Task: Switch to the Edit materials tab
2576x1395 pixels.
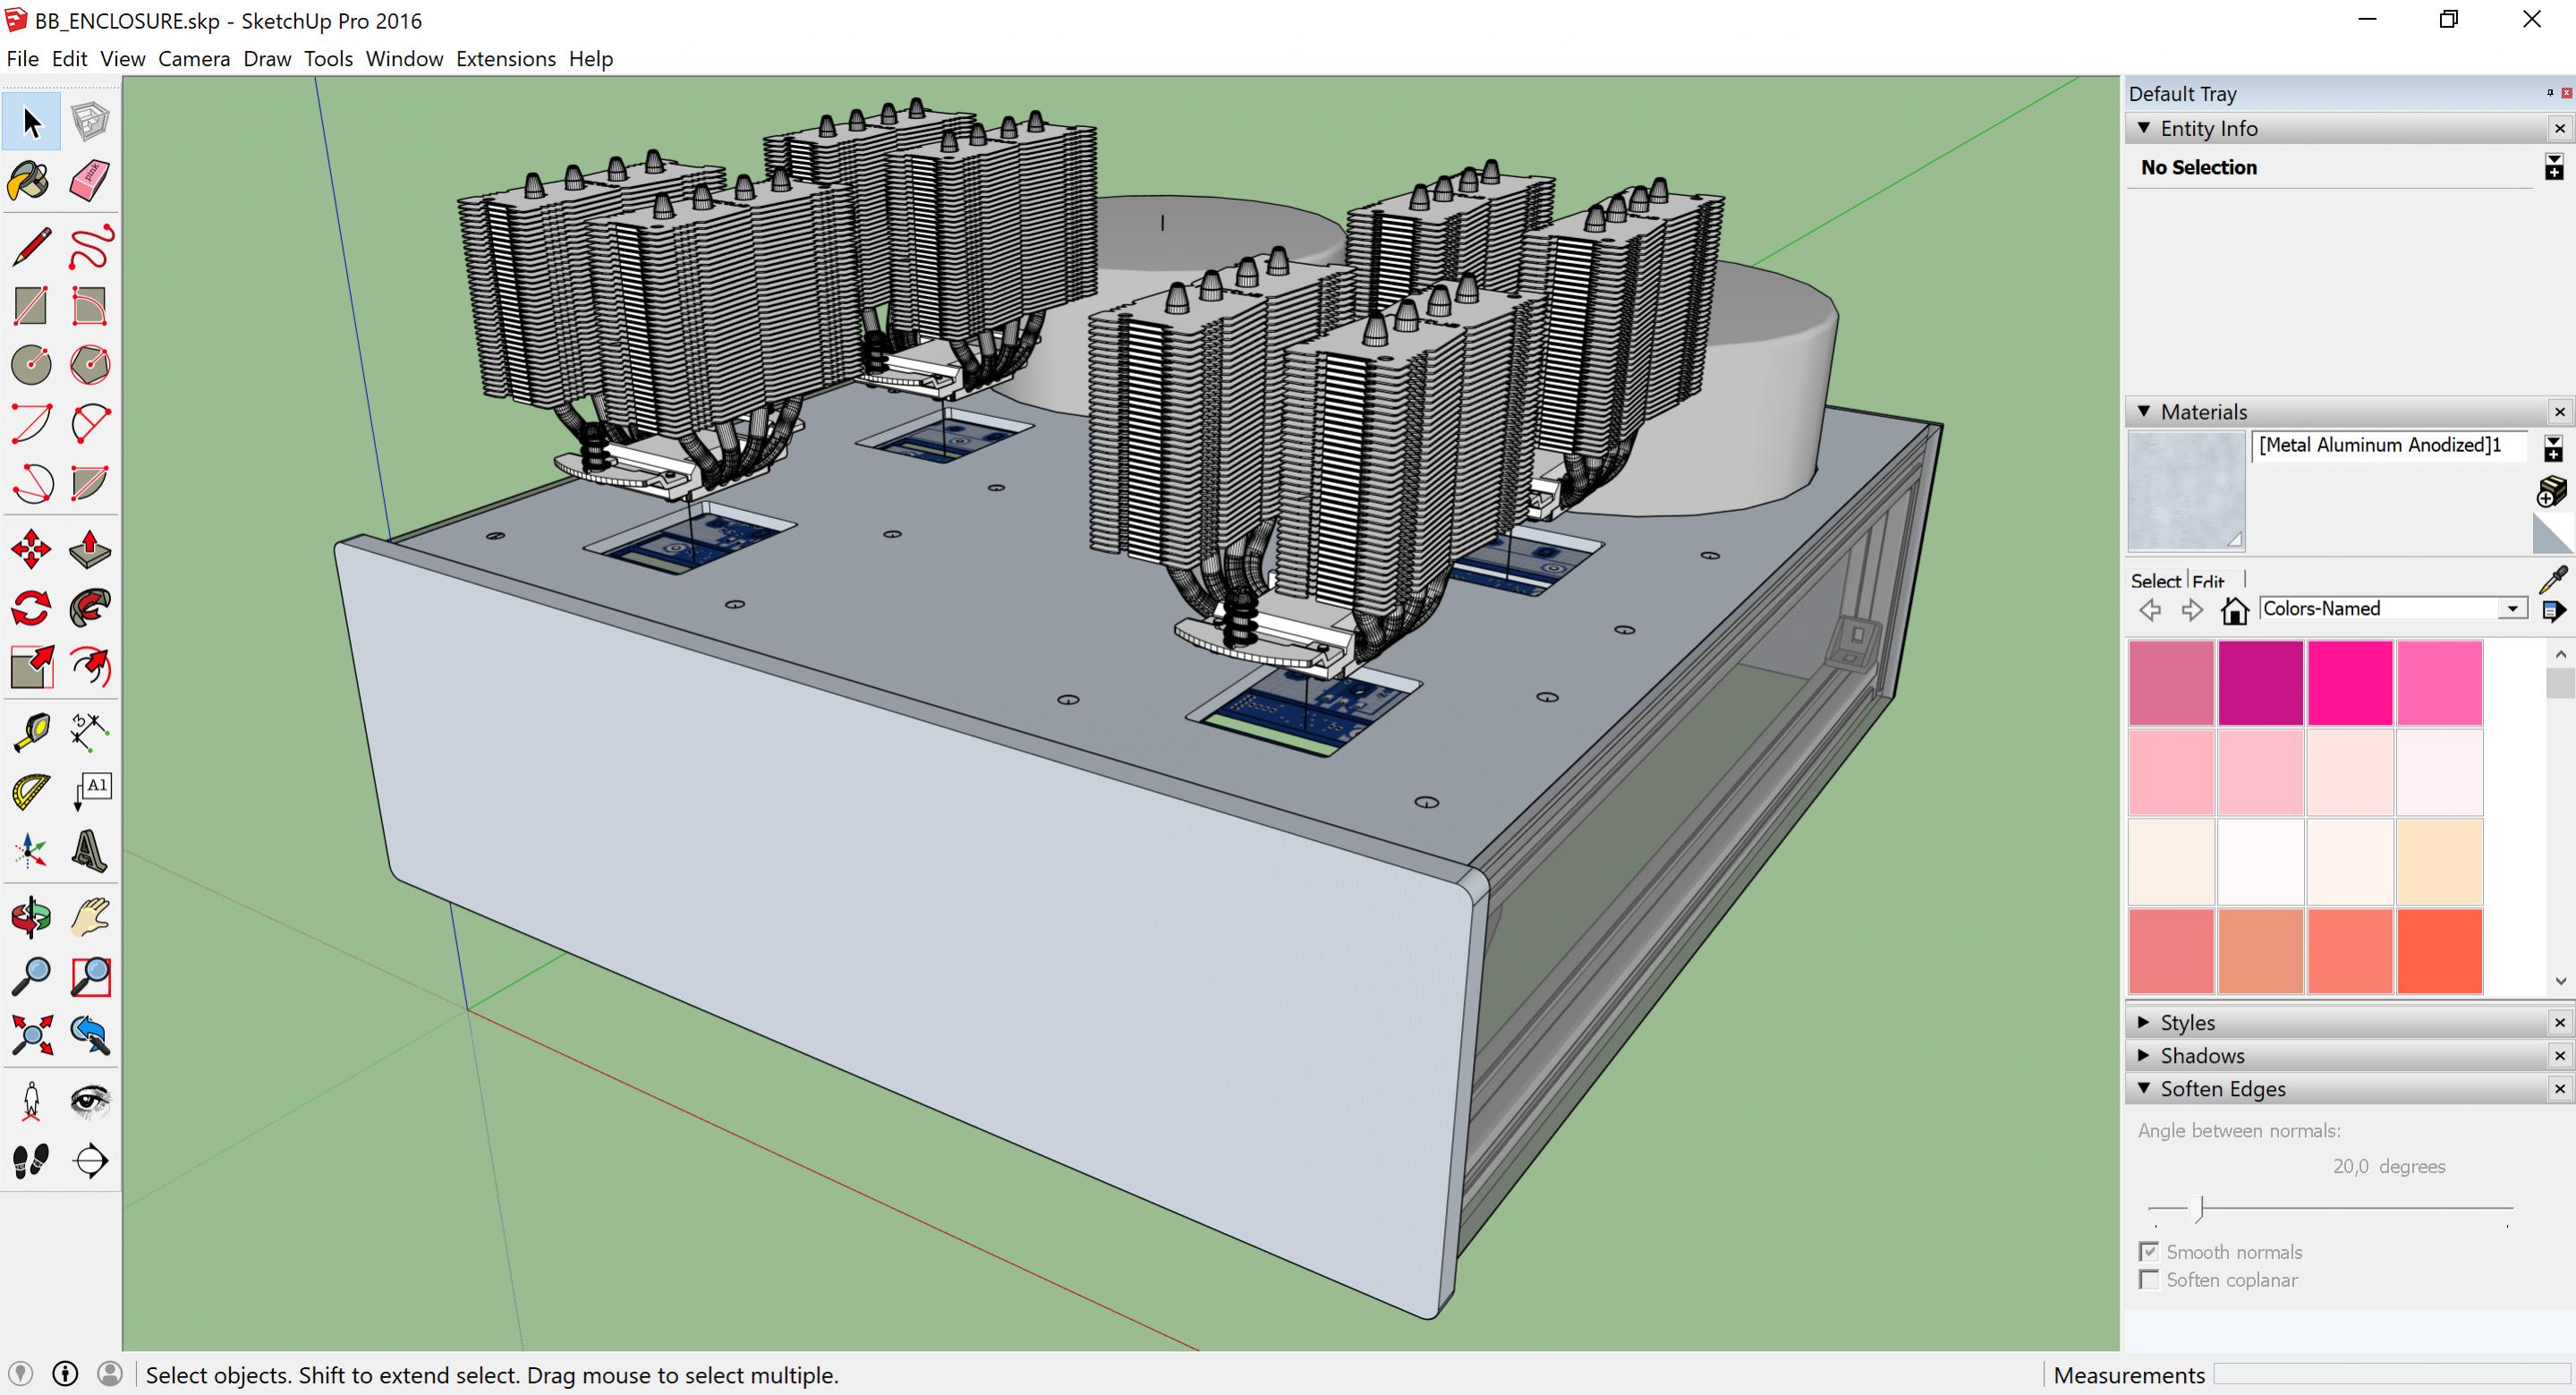Action: pos(2208,581)
